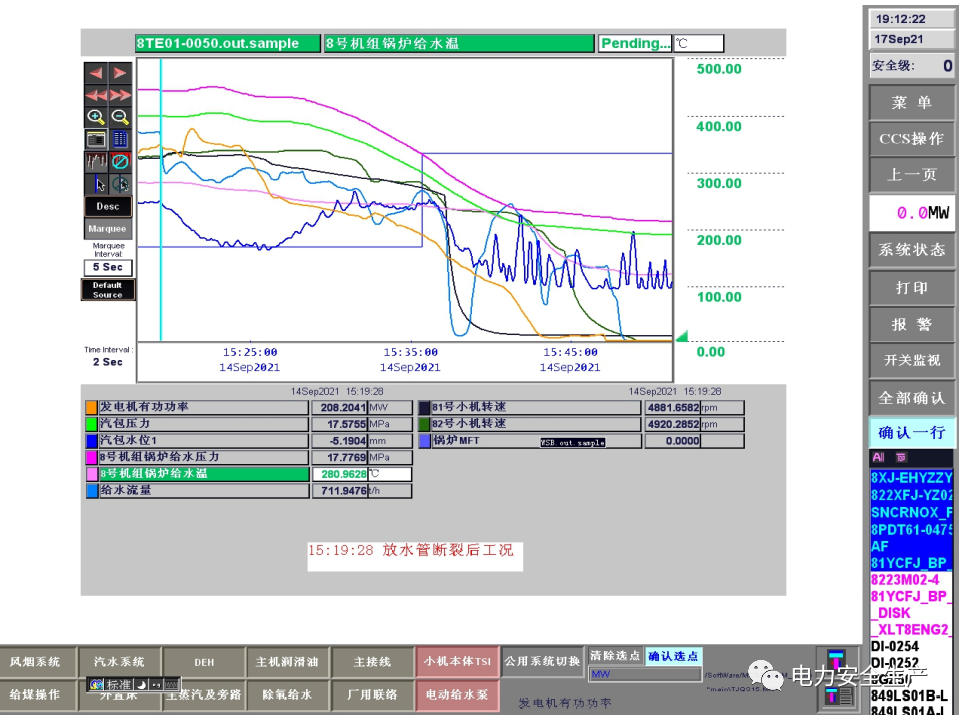Click the magenta swatch for 8号机组锅炉给水压力

(x=92, y=457)
